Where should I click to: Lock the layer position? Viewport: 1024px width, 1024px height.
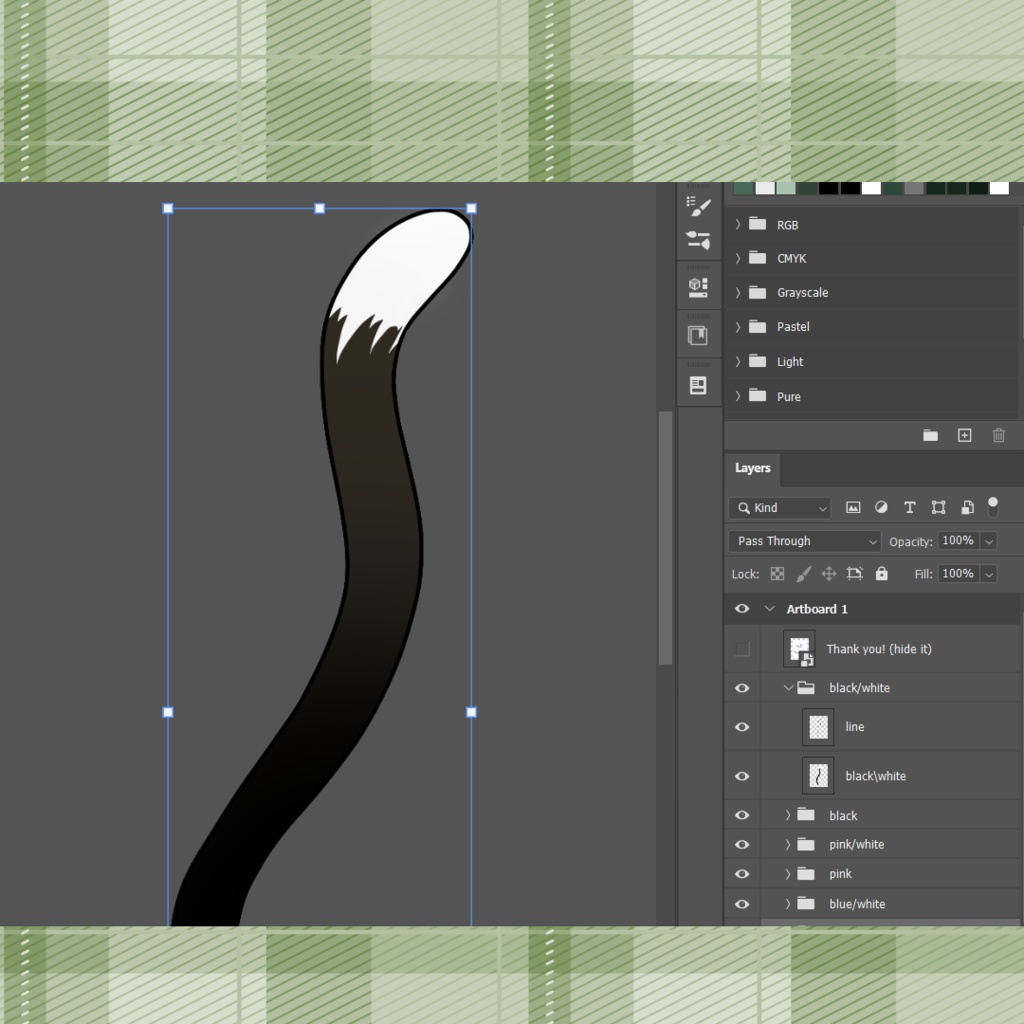829,573
